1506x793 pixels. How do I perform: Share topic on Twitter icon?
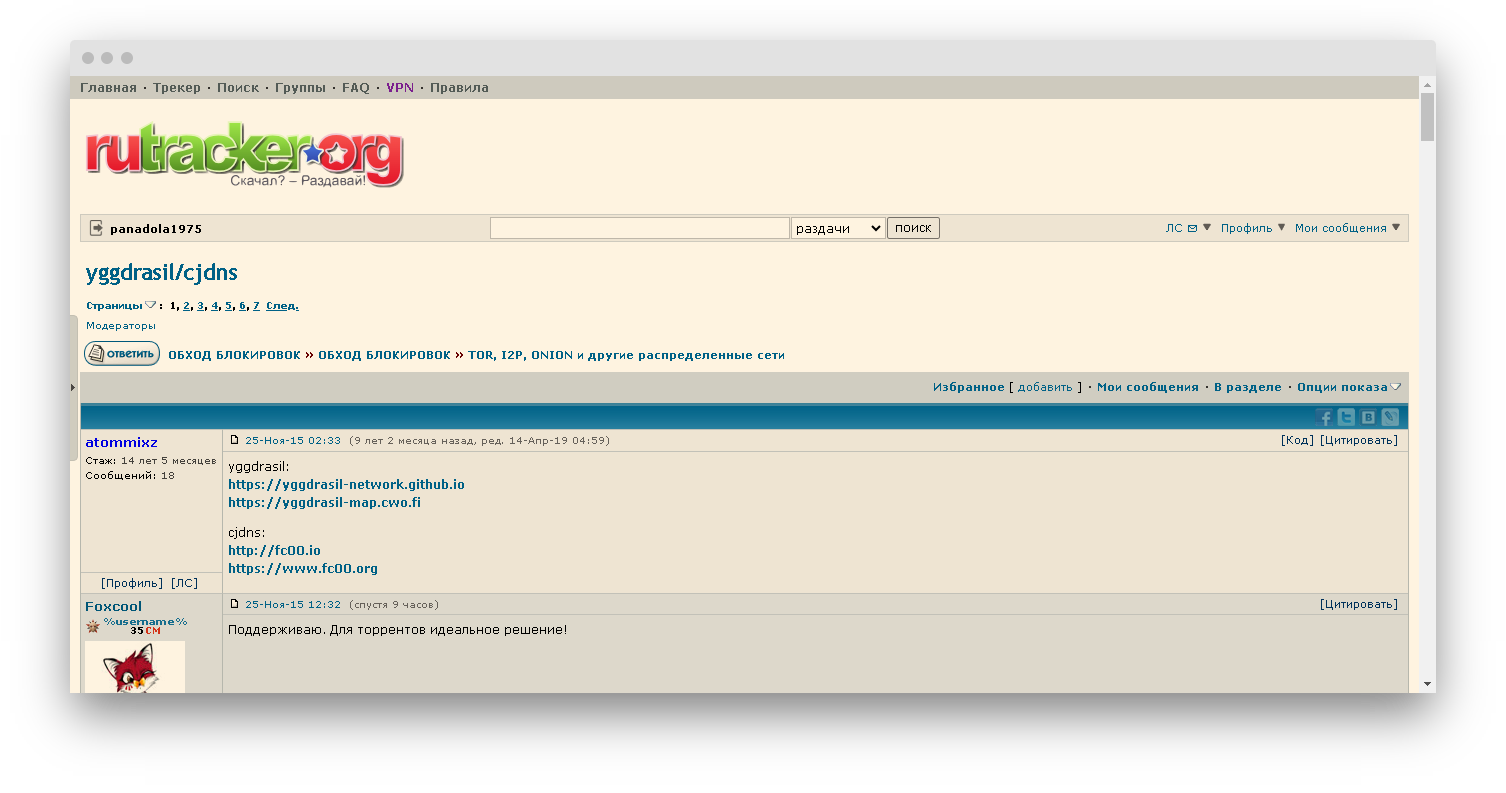point(1346,417)
